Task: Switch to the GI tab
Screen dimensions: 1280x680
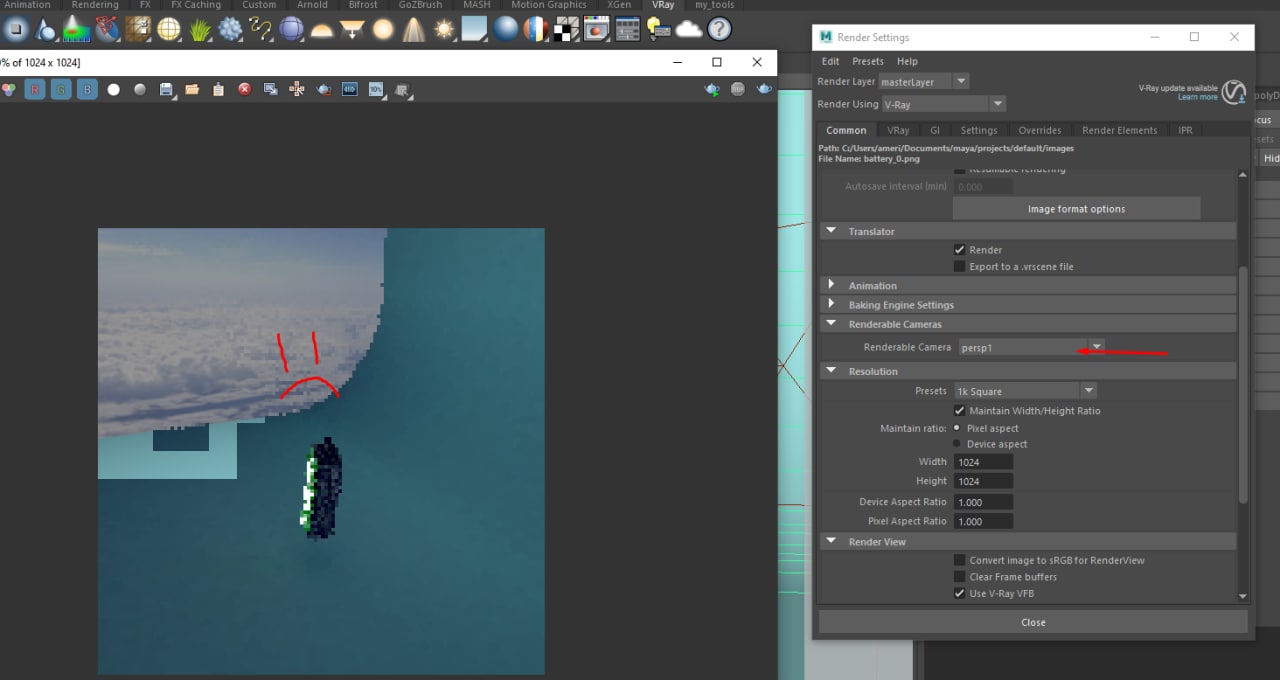Action: 935,130
